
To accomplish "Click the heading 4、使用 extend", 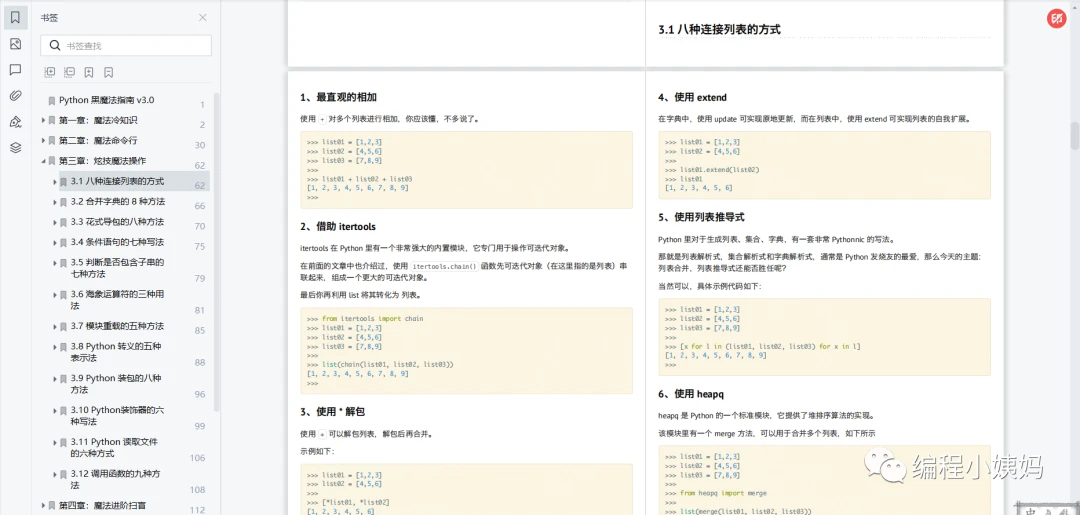I will tap(692, 97).
